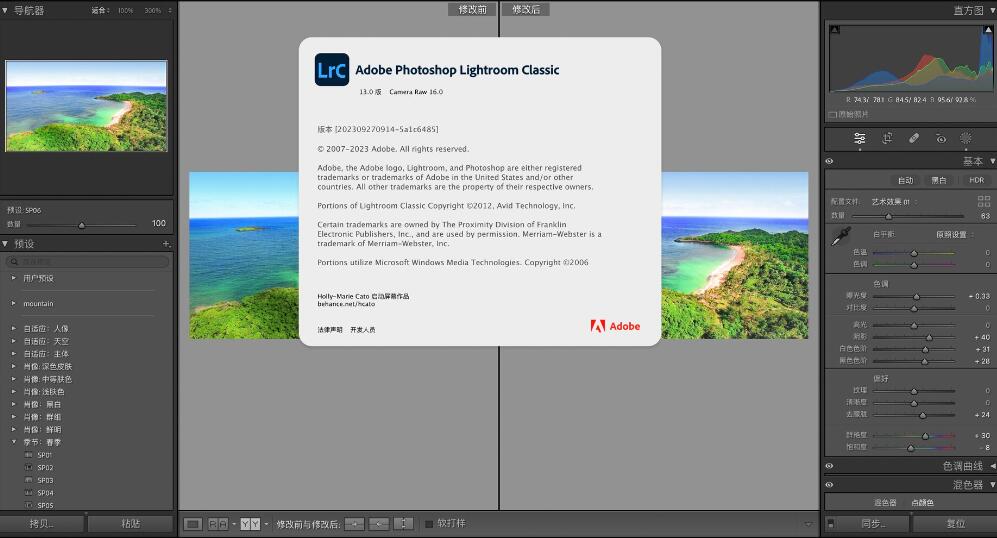Select 适合 fit zoom in navigator
Viewport: 997px width, 538px height.
coord(99,10)
